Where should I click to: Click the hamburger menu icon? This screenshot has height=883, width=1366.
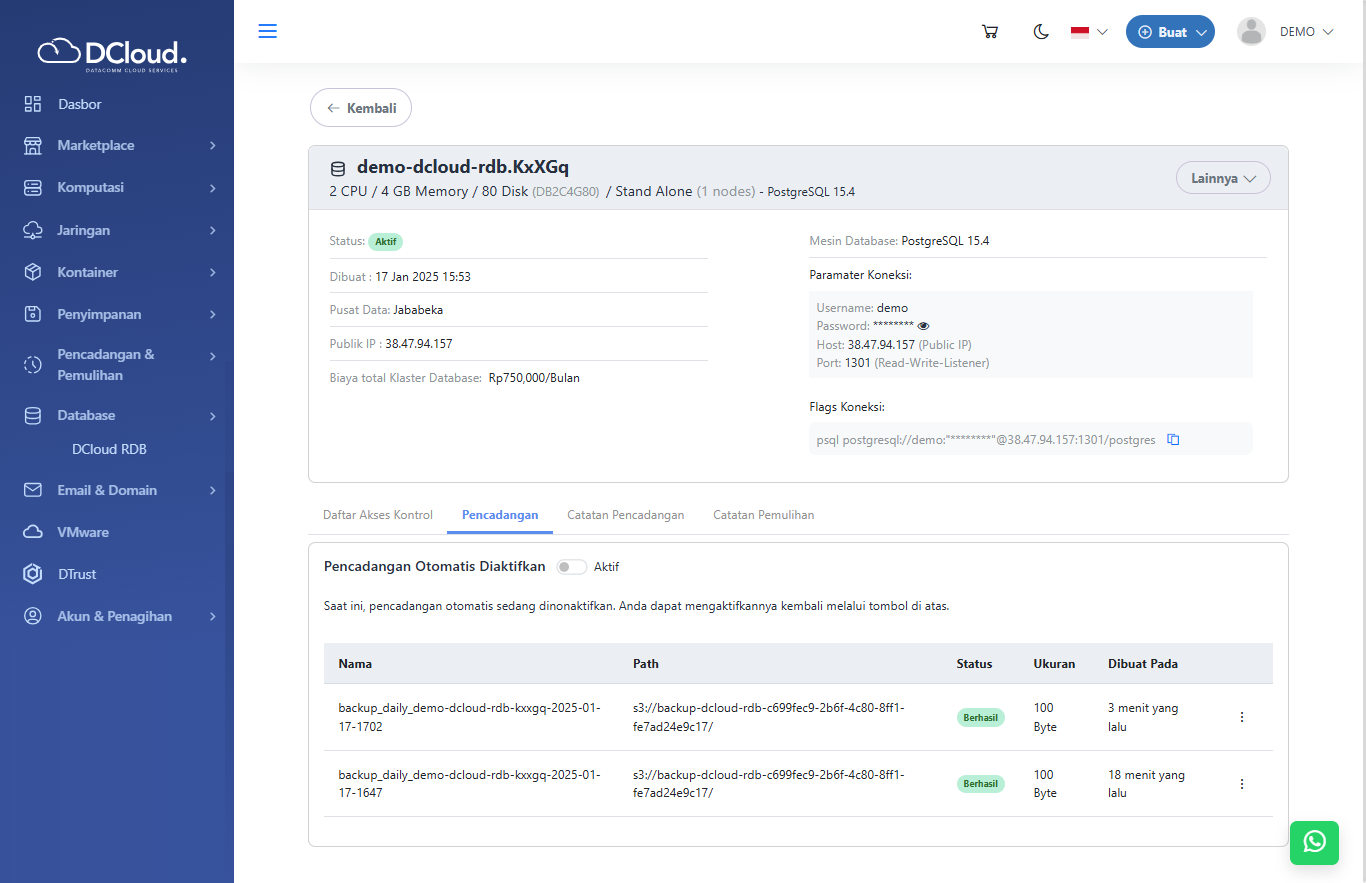click(267, 31)
